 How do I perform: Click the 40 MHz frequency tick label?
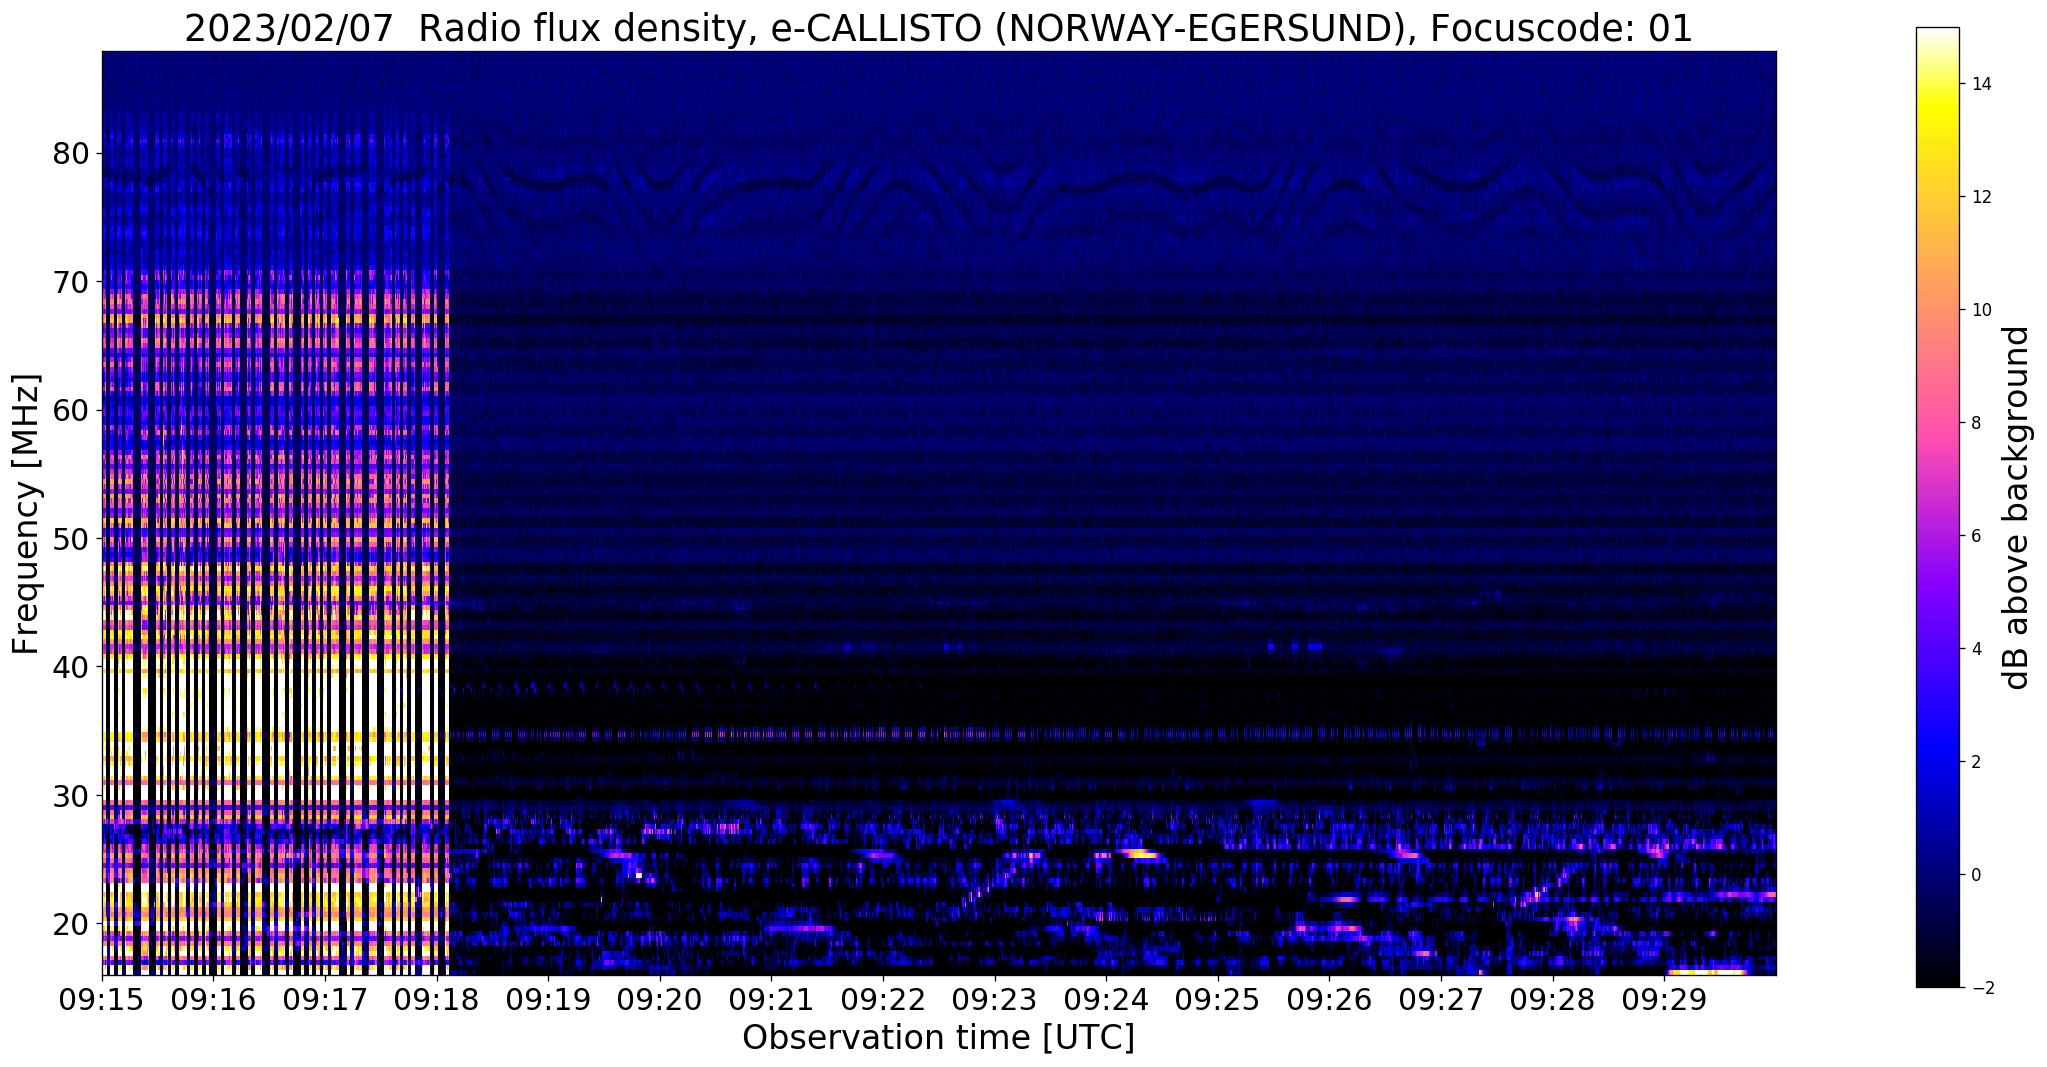tap(70, 666)
